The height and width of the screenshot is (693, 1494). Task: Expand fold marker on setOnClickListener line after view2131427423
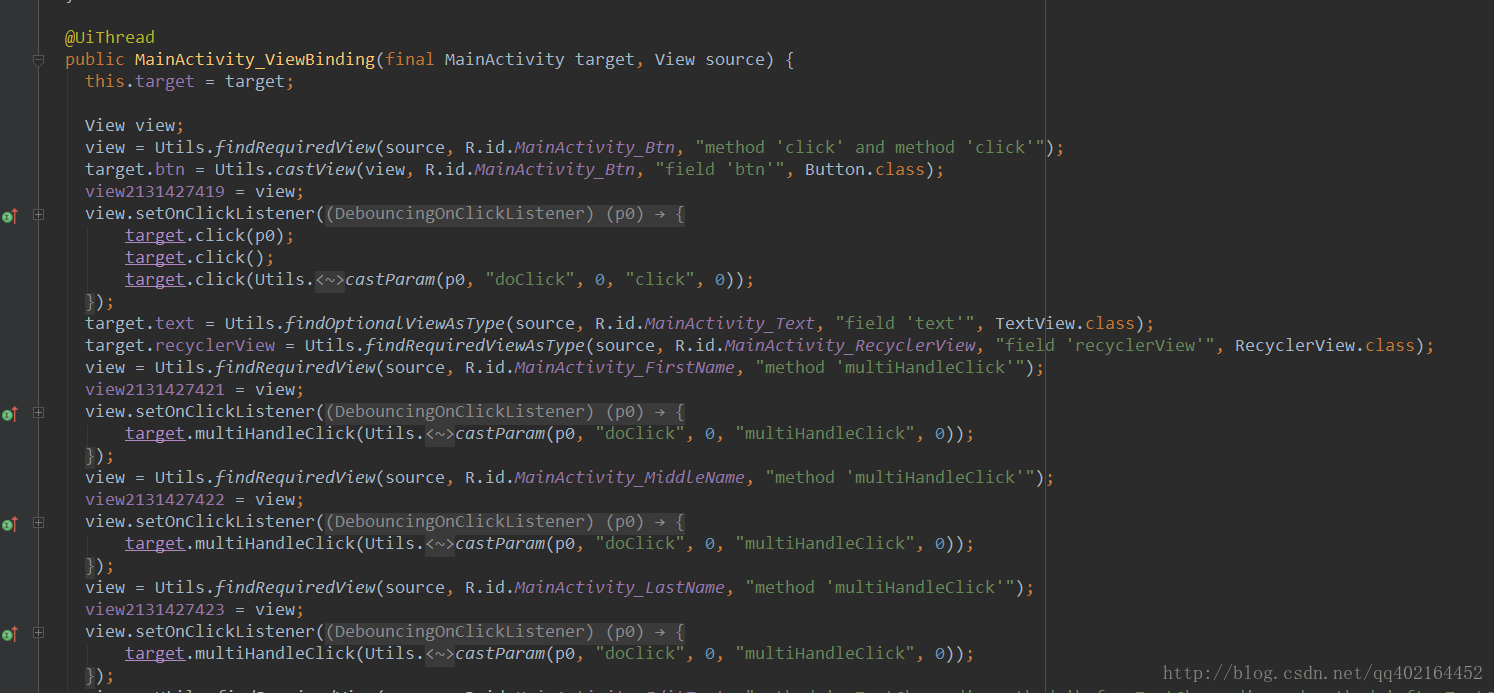38,632
